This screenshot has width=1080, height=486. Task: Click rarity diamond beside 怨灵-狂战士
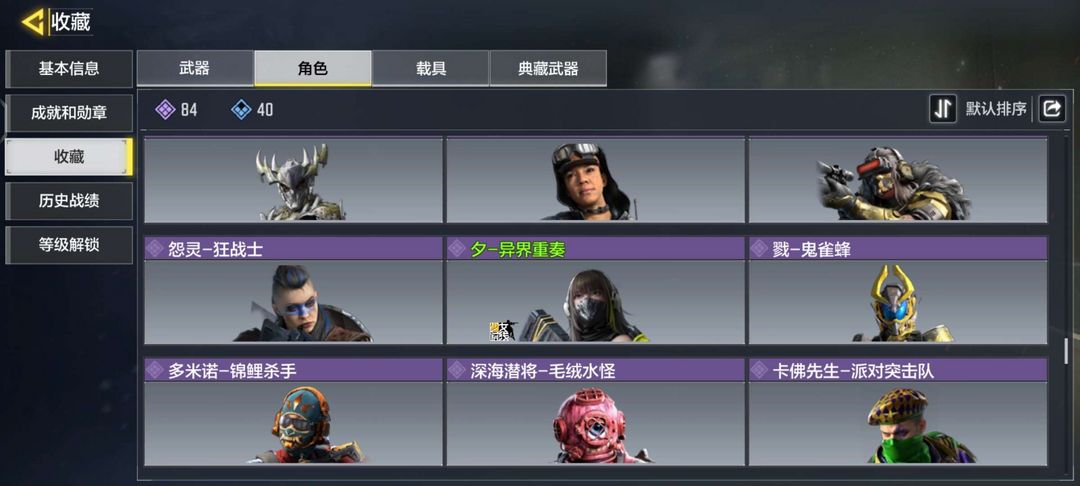click(155, 249)
